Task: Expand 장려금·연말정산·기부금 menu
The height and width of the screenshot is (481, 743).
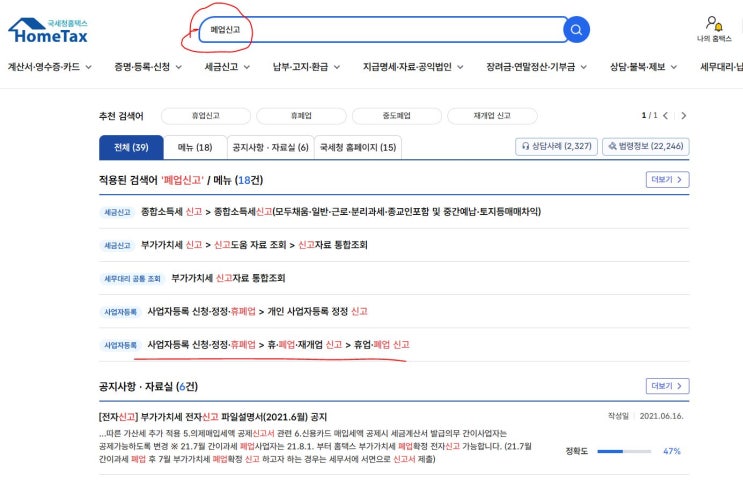Action: 536,67
